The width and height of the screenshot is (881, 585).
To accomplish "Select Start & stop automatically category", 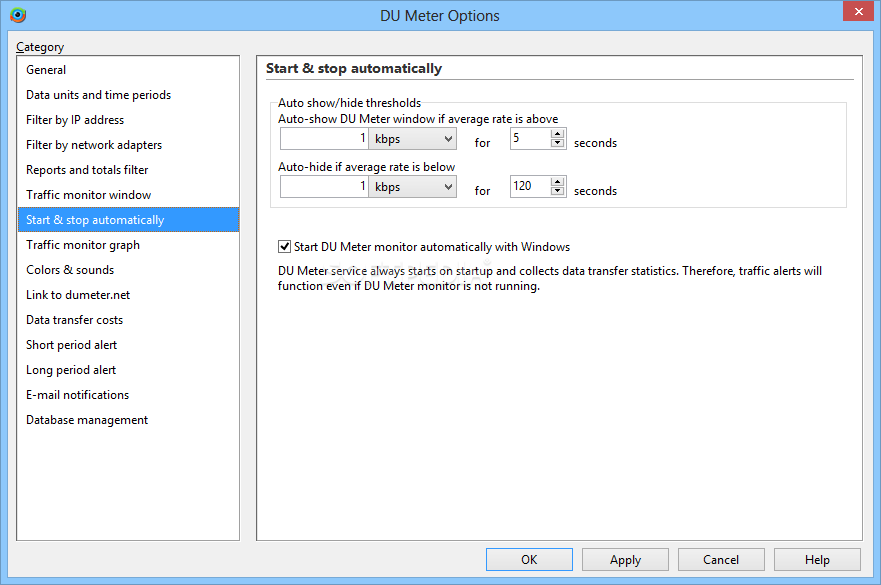I will [x=128, y=220].
